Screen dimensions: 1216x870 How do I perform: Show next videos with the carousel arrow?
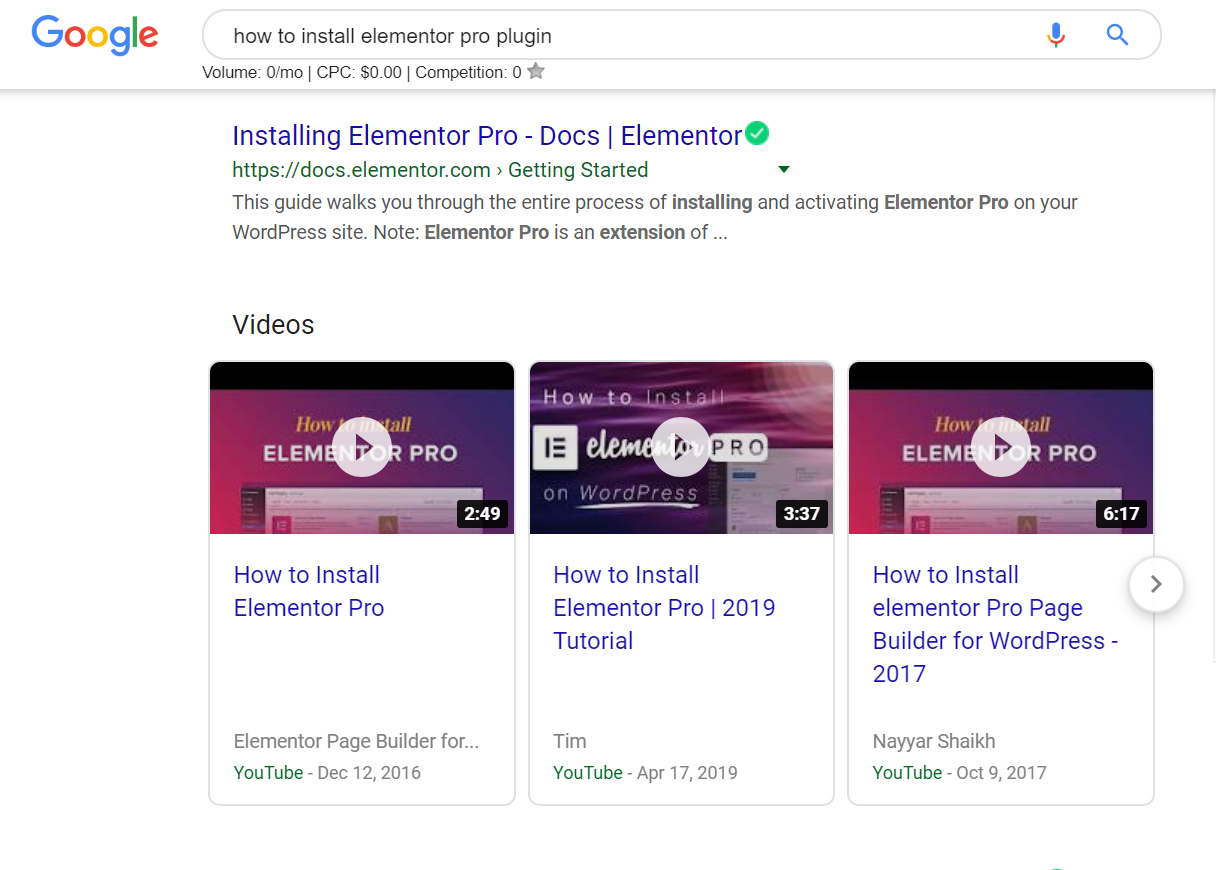[x=1156, y=585]
